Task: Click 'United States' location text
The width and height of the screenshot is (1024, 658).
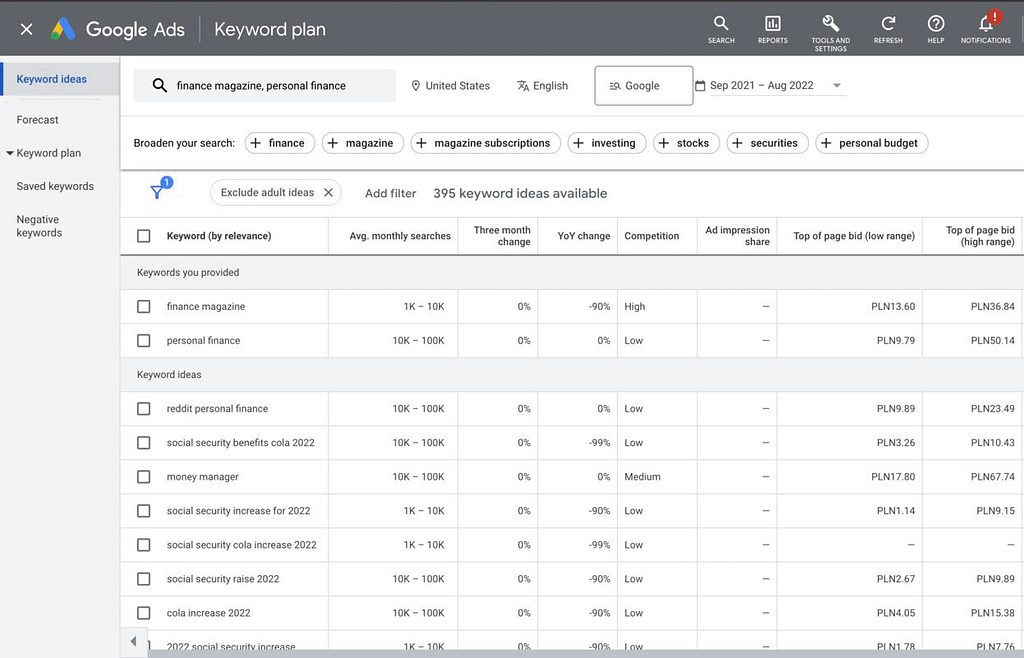Action: (x=457, y=86)
